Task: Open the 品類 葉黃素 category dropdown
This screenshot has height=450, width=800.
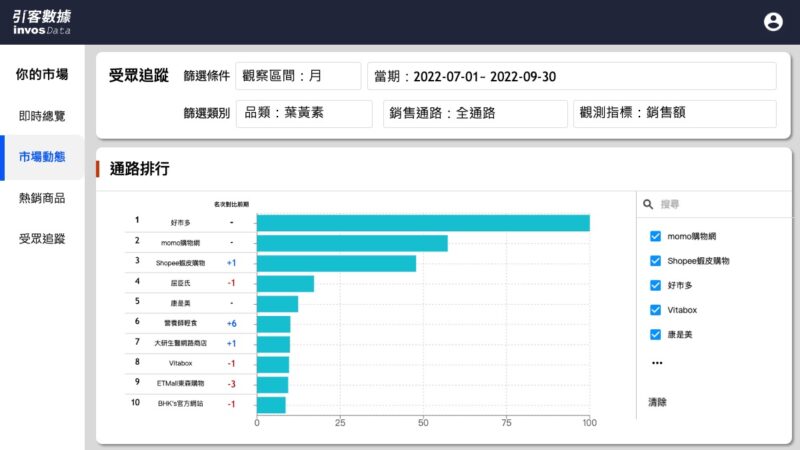Action: pos(304,113)
